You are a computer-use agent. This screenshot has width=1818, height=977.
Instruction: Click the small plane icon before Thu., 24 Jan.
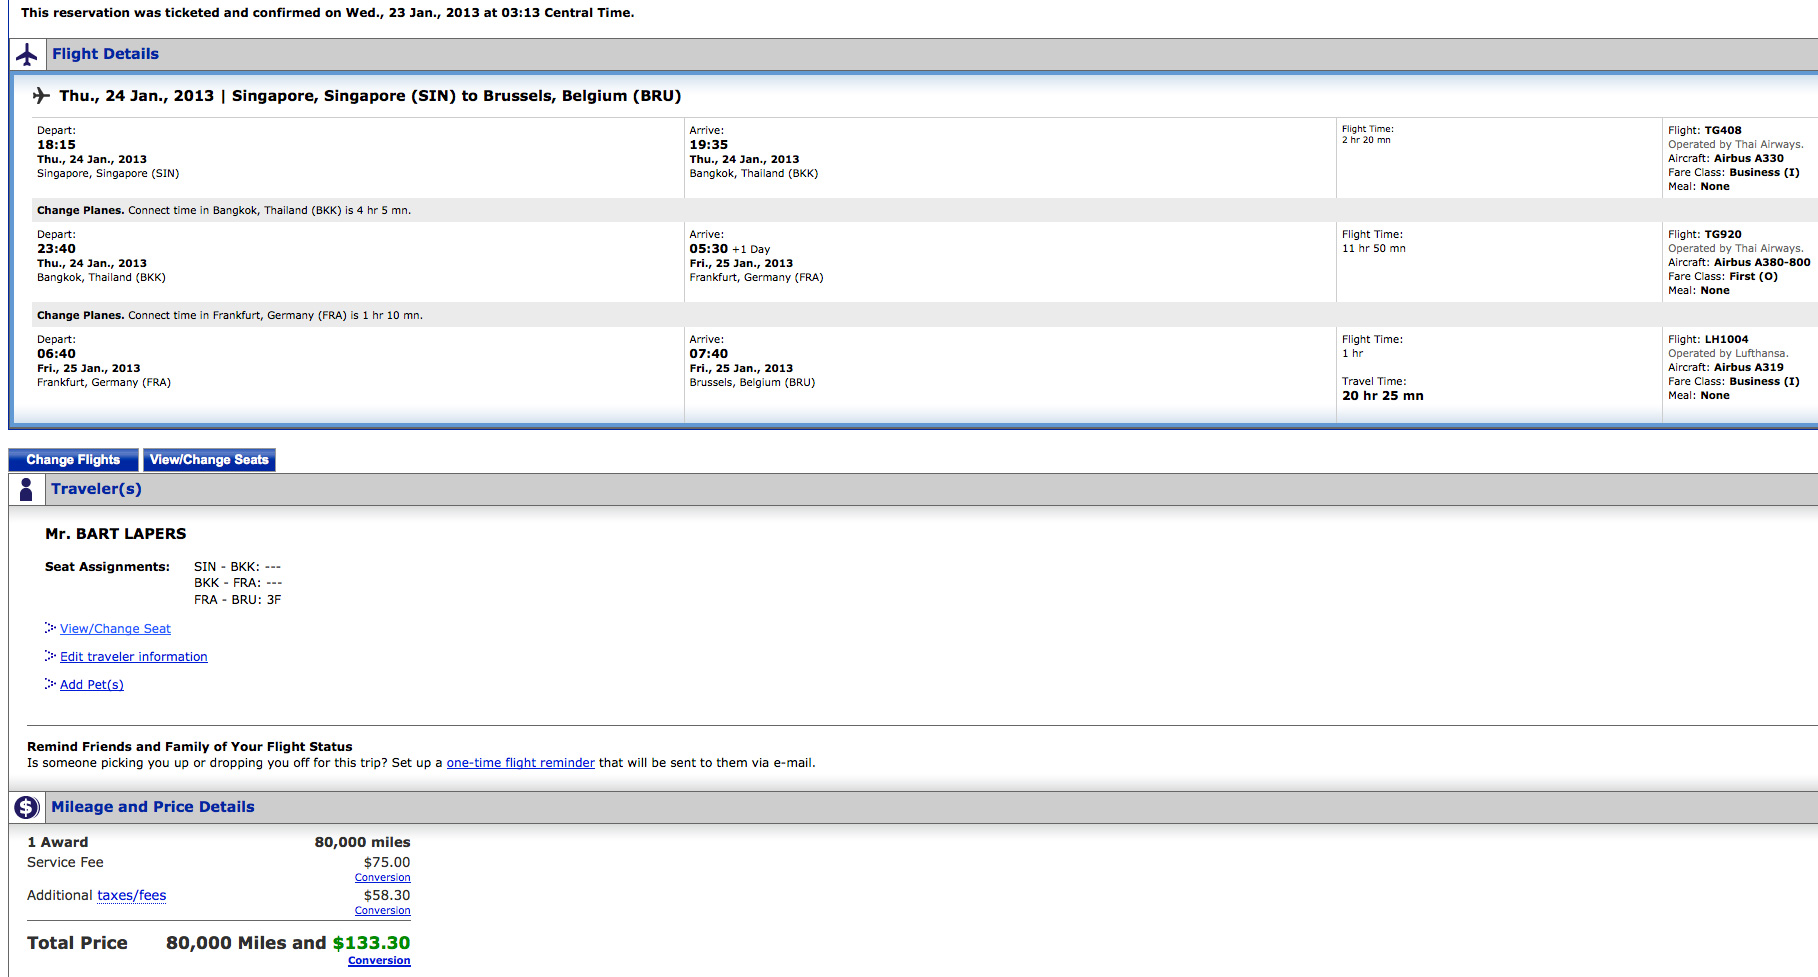tap(41, 96)
